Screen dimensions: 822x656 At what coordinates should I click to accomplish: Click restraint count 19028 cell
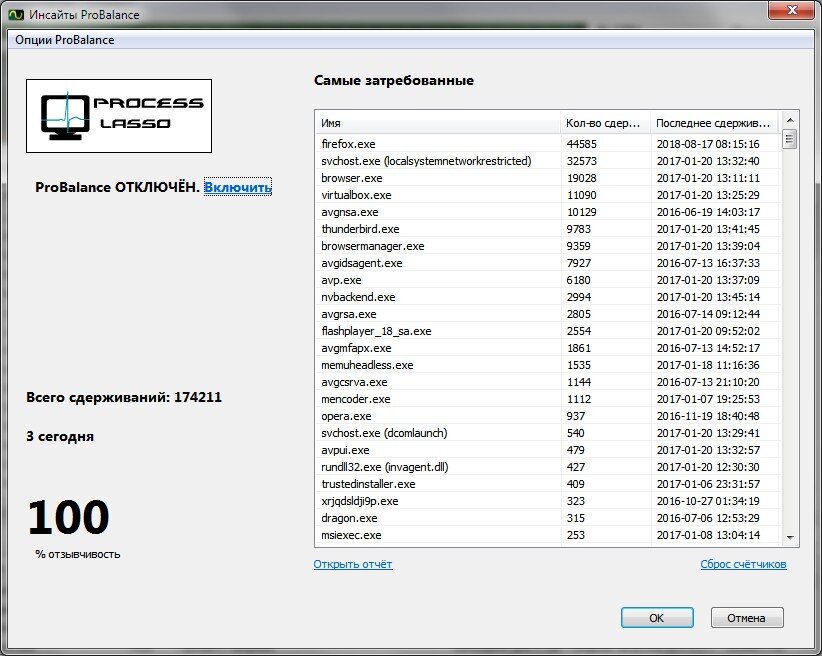[x=581, y=178]
